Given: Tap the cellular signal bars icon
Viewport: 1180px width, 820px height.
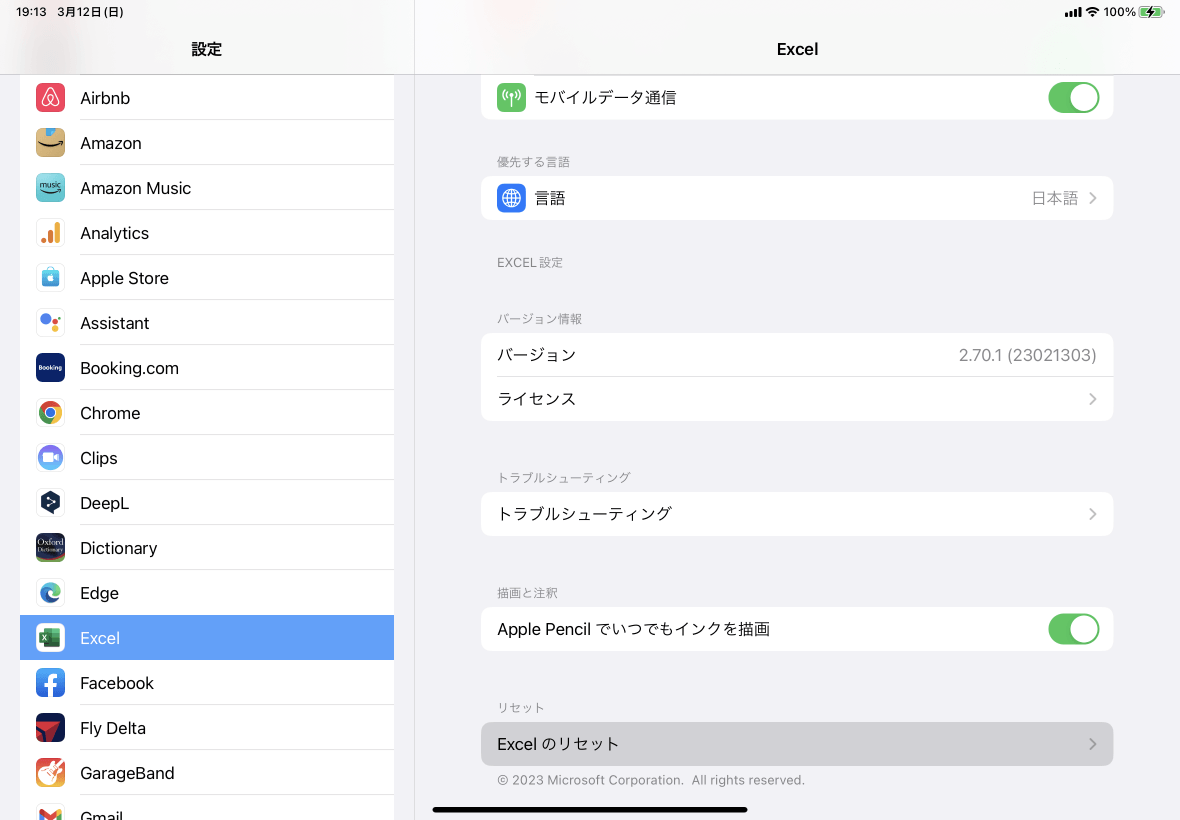Looking at the screenshot, I should coord(1073,12).
